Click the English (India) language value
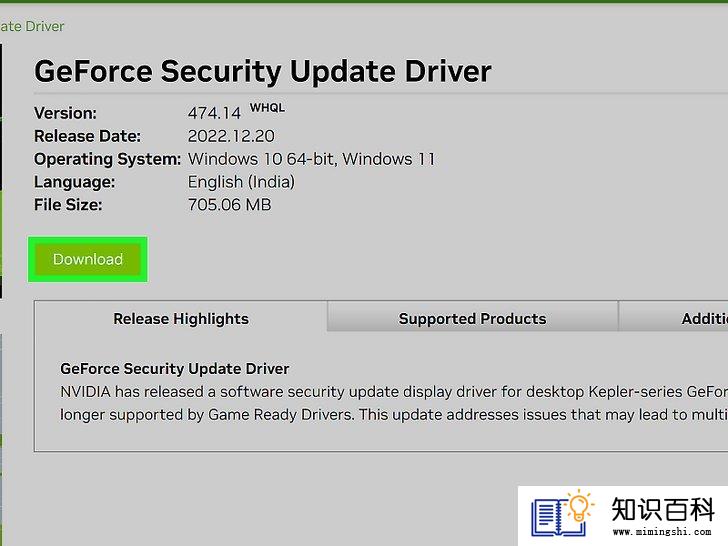Image resolution: width=728 pixels, height=546 pixels. (241, 182)
